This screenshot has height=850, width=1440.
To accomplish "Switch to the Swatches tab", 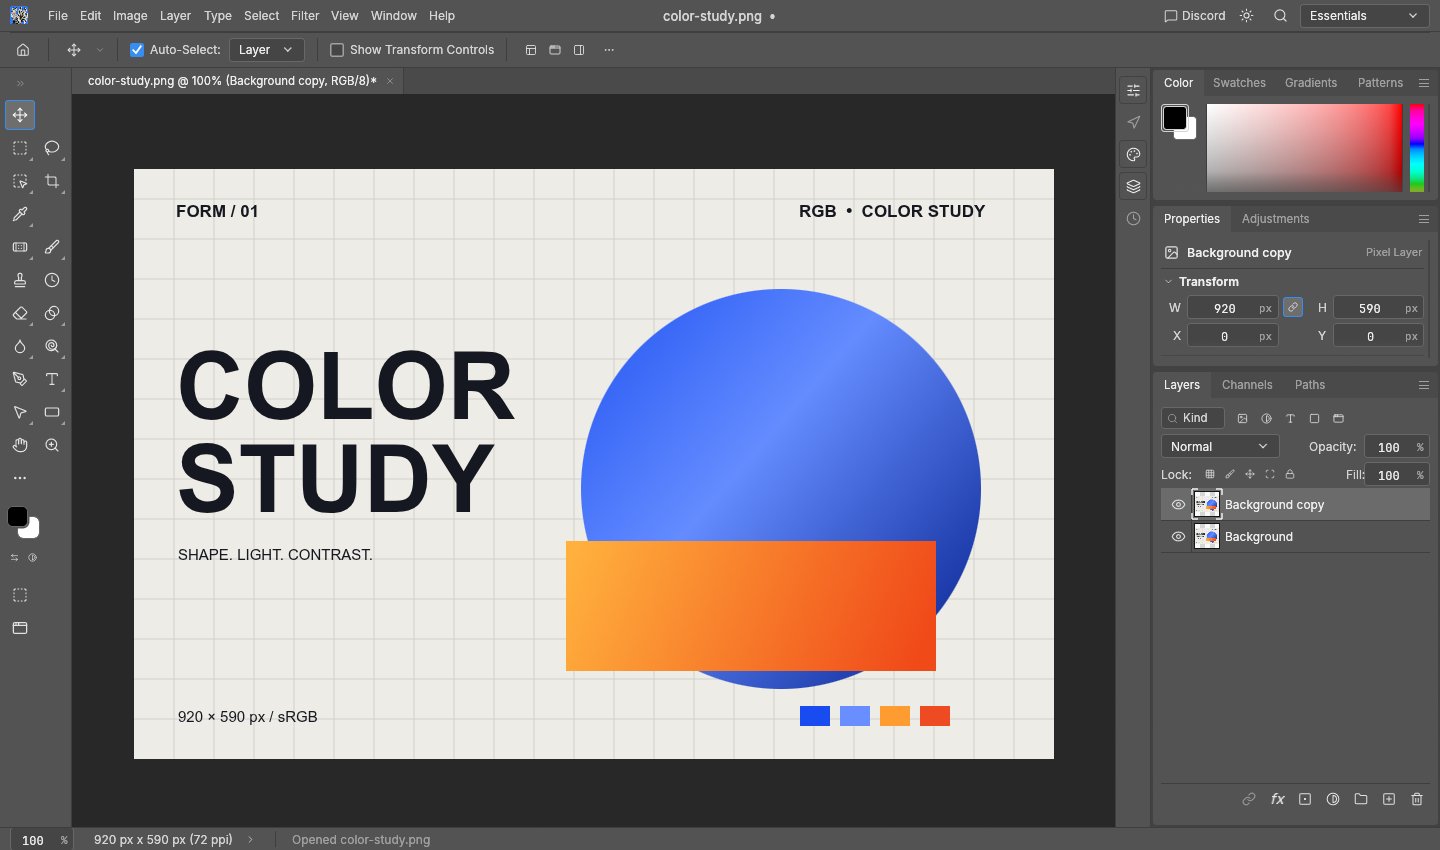I will [1239, 83].
